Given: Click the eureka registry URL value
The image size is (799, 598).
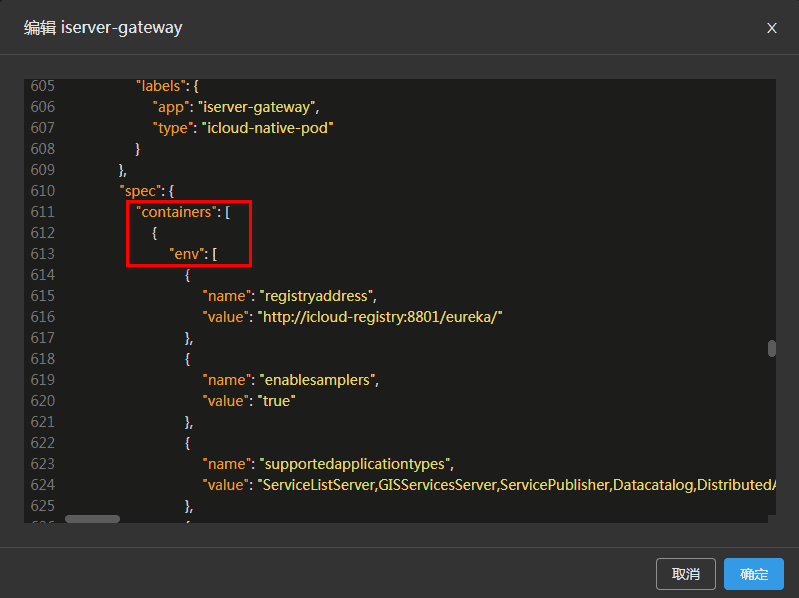Looking at the screenshot, I should click(x=380, y=317).
